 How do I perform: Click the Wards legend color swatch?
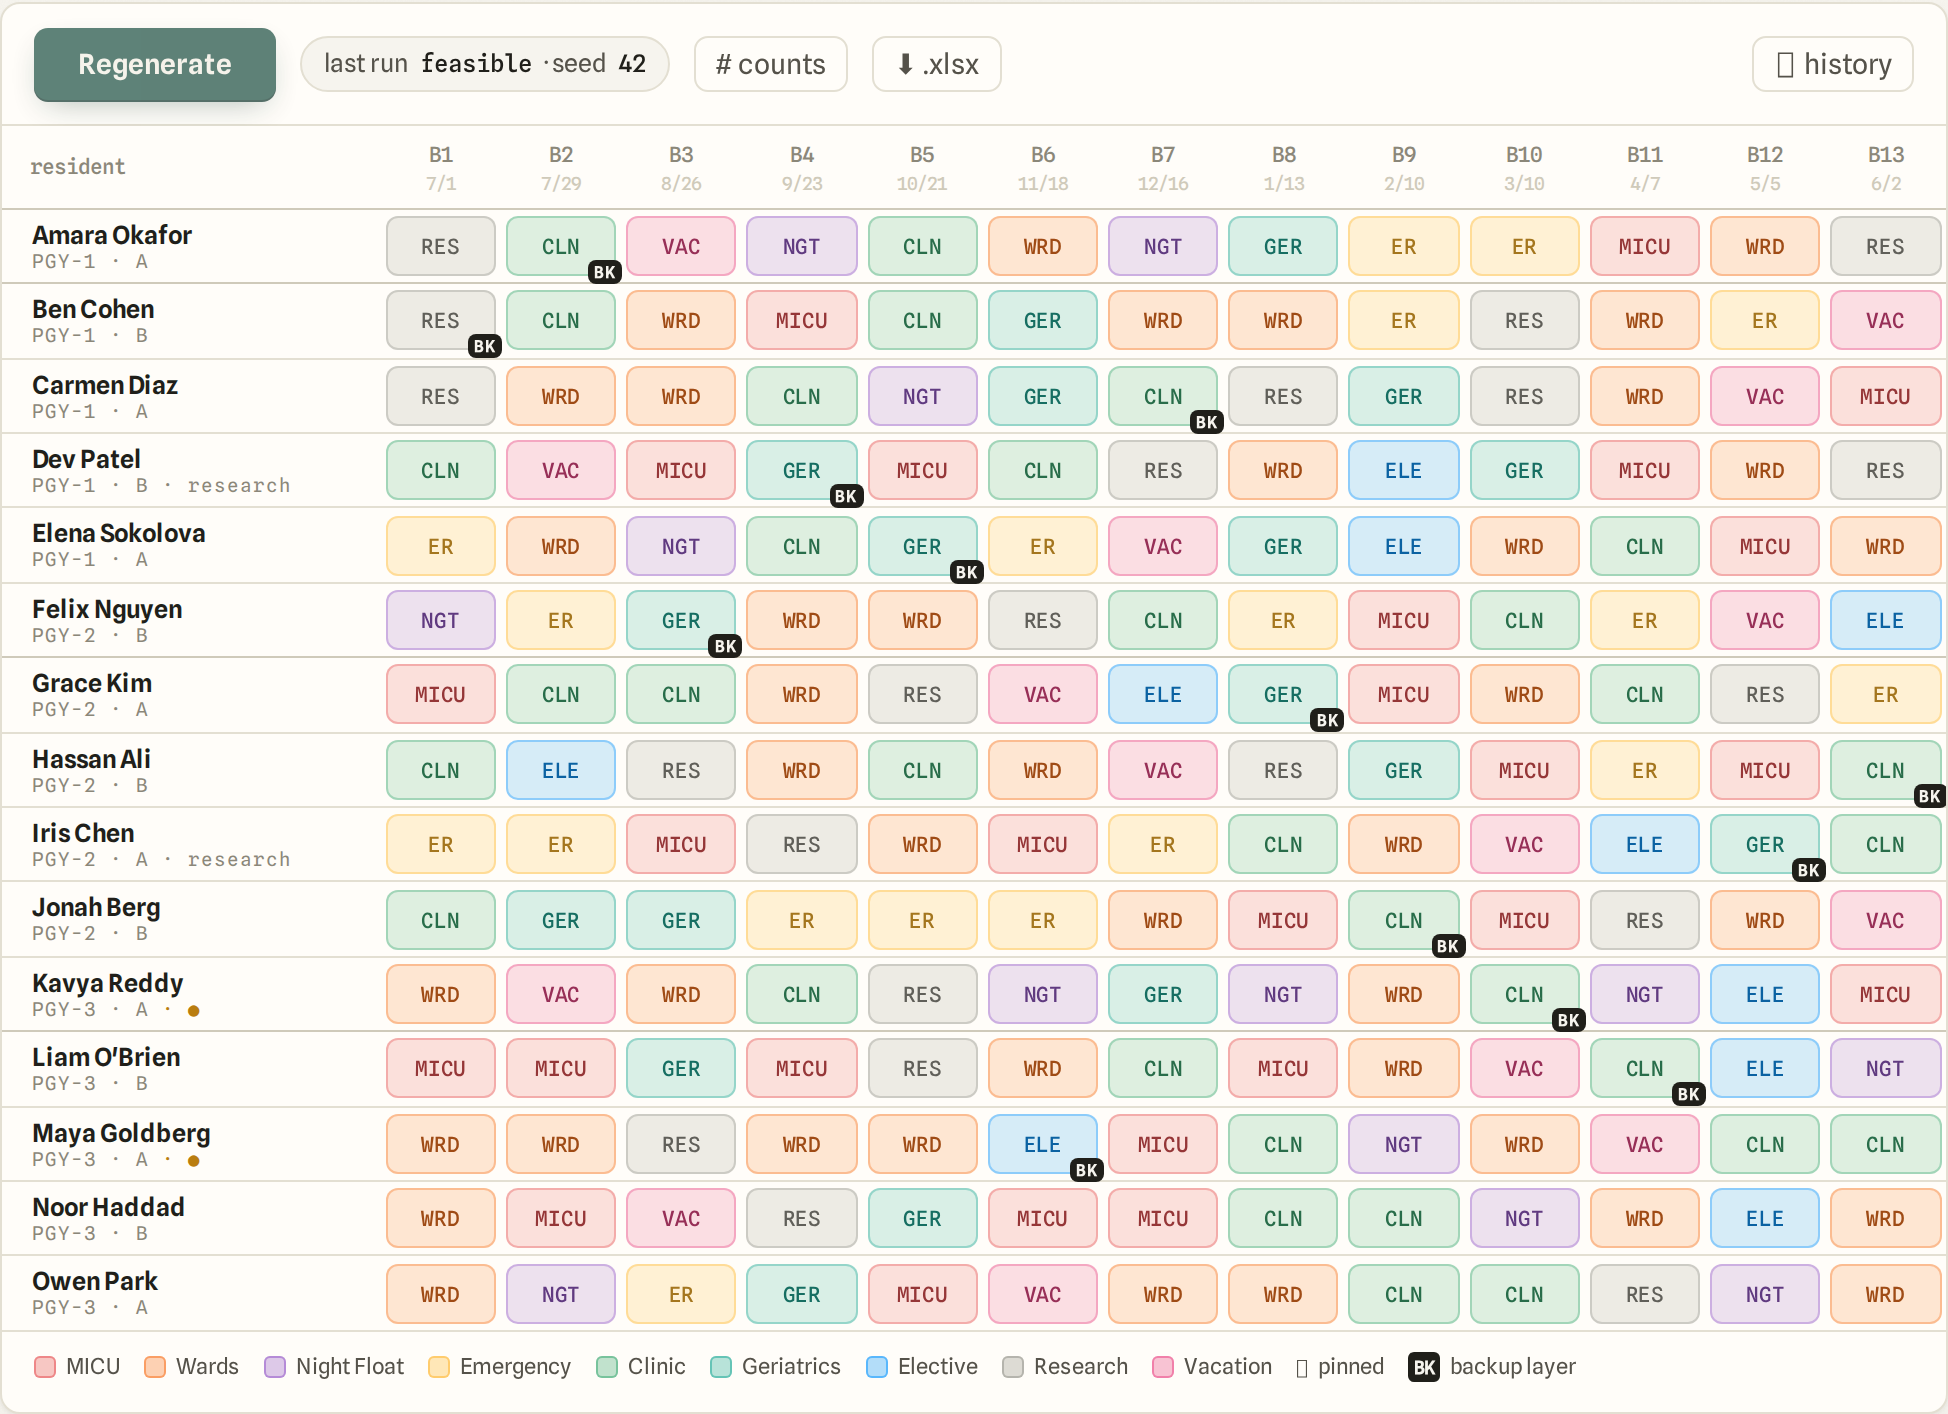[x=155, y=1367]
